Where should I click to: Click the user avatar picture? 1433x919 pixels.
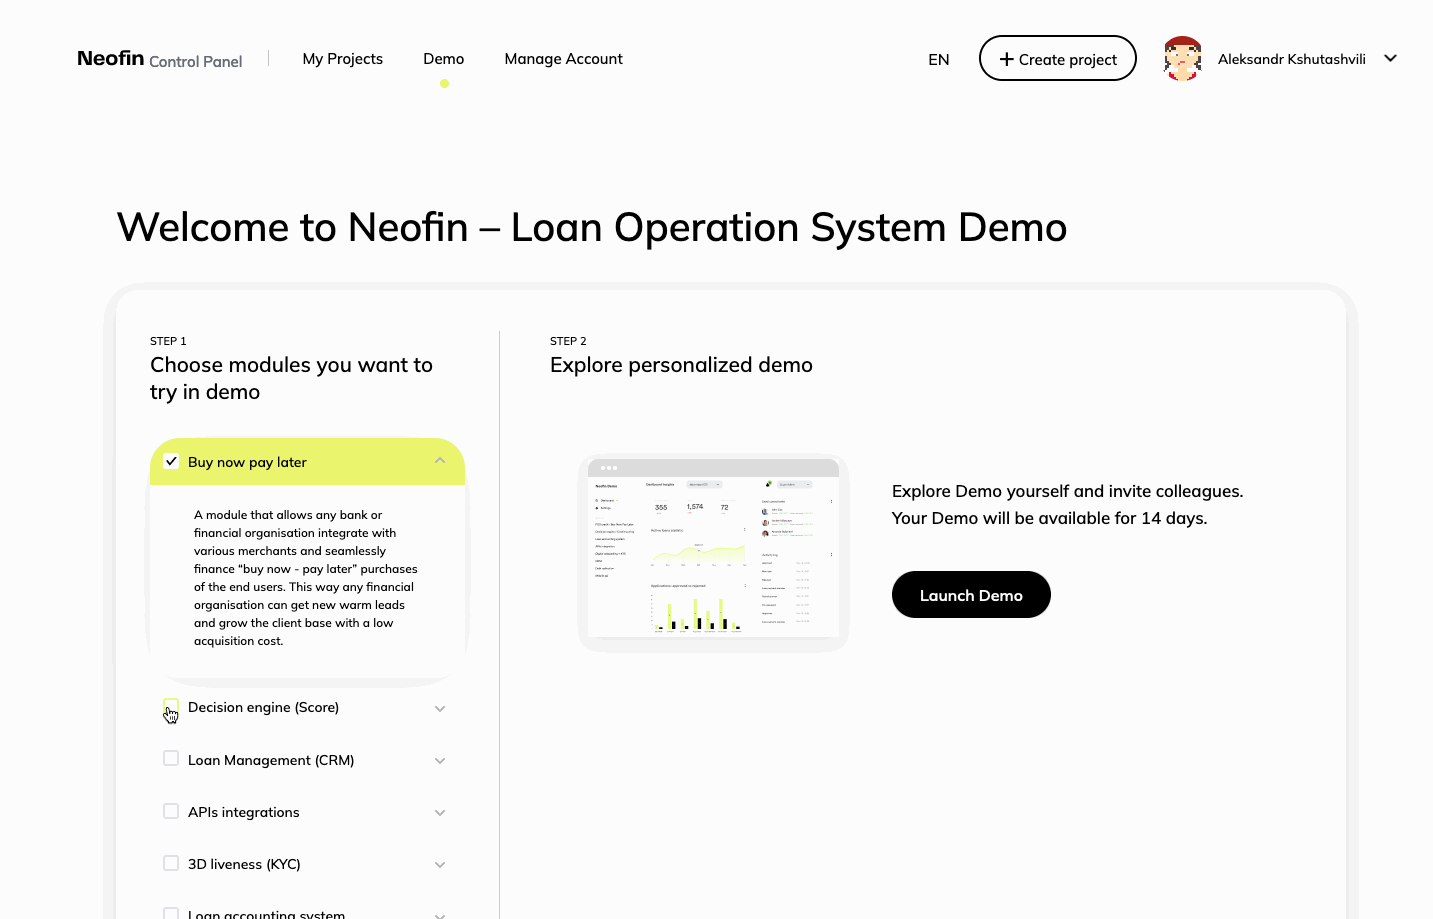click(x=1182, y=58)
